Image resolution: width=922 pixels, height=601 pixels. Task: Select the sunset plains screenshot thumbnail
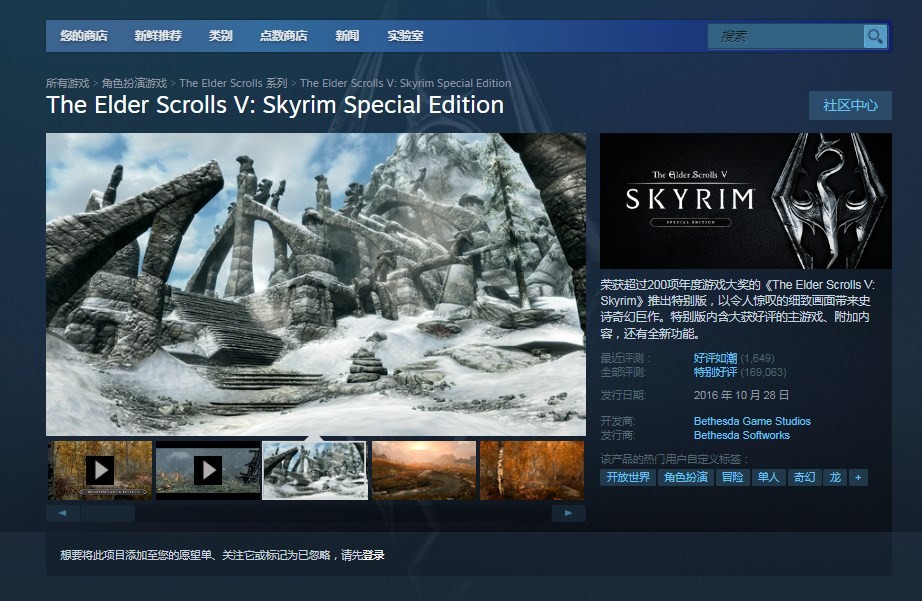[x=423, y=470]
